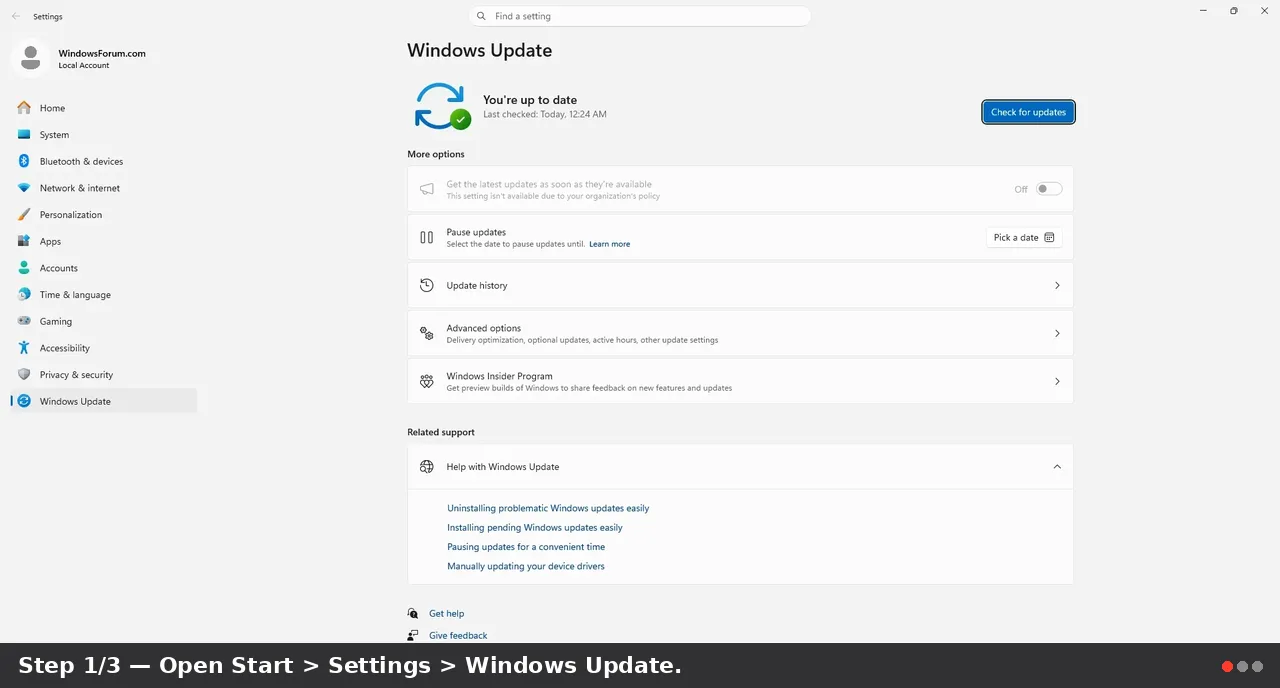
Task: Click the System monitor icon
Action: click(24, 135)
